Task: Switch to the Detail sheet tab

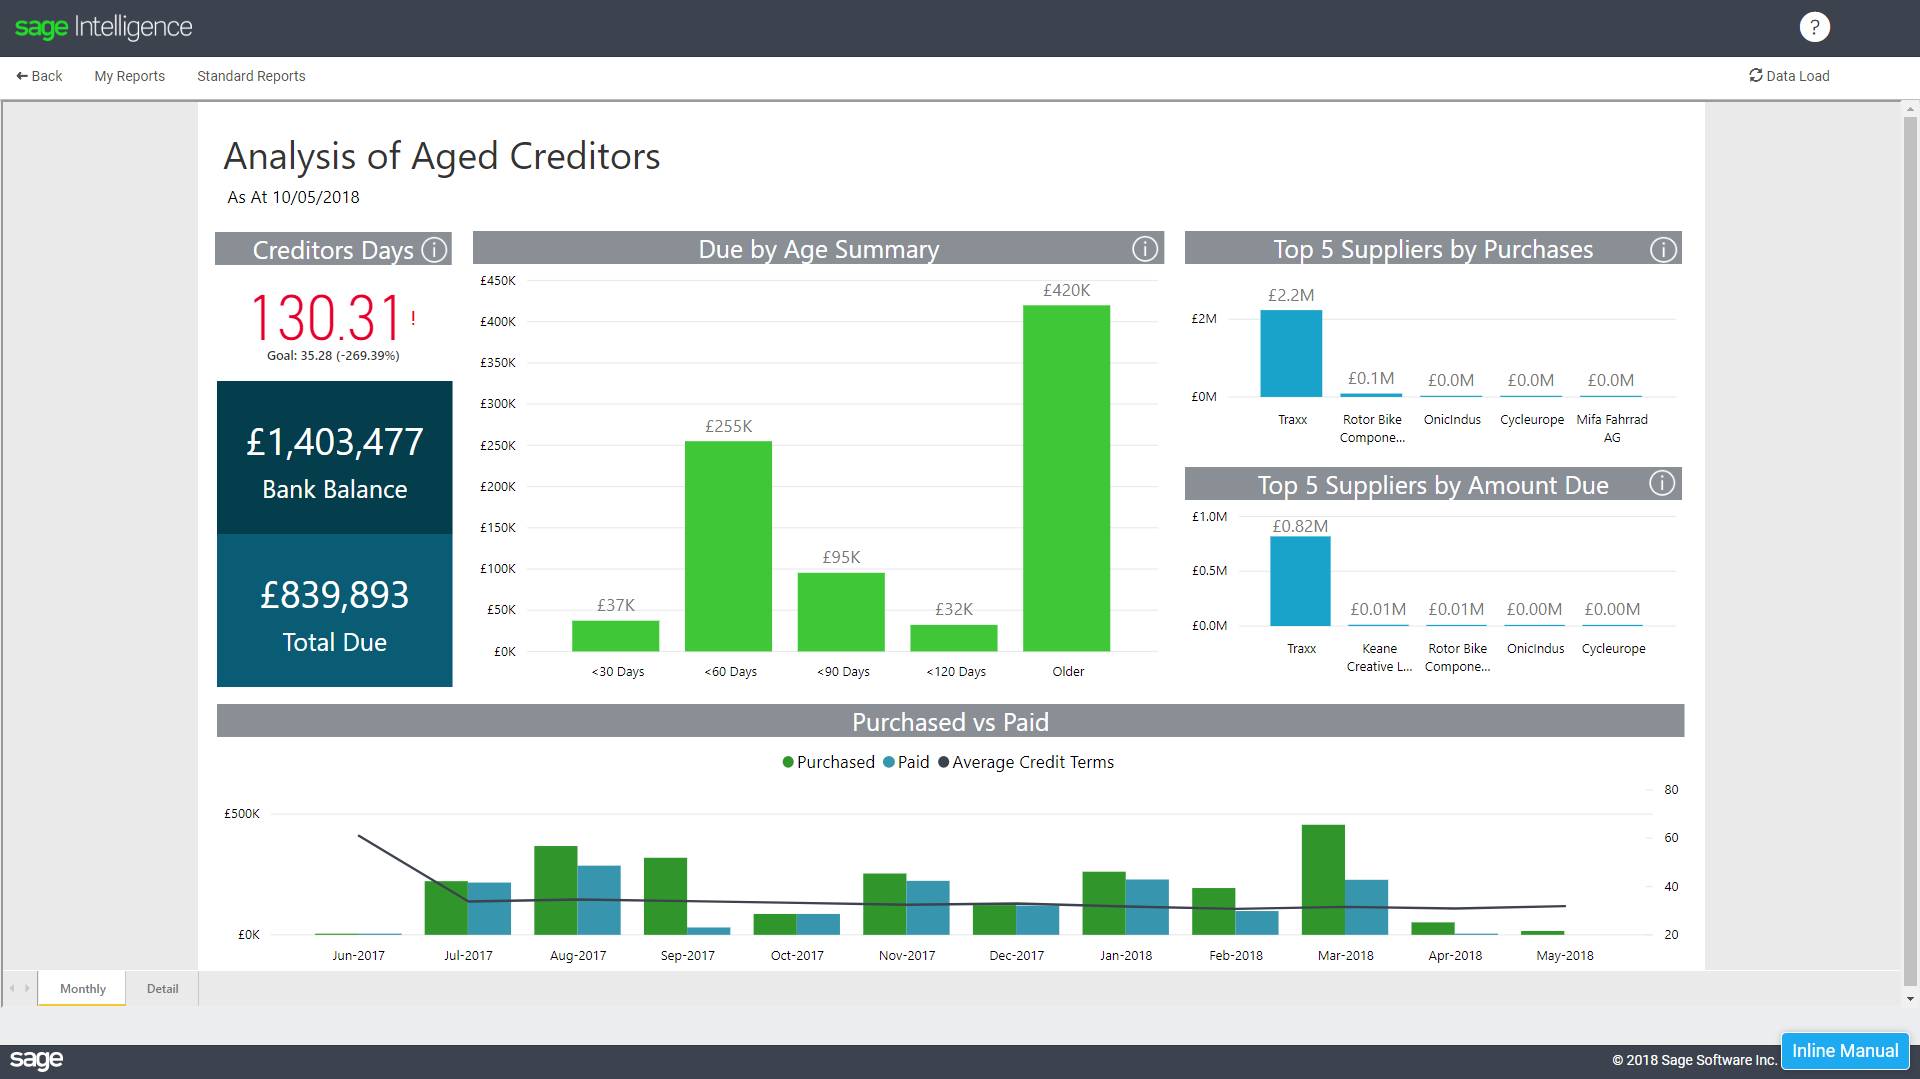Action: [162, 988]
